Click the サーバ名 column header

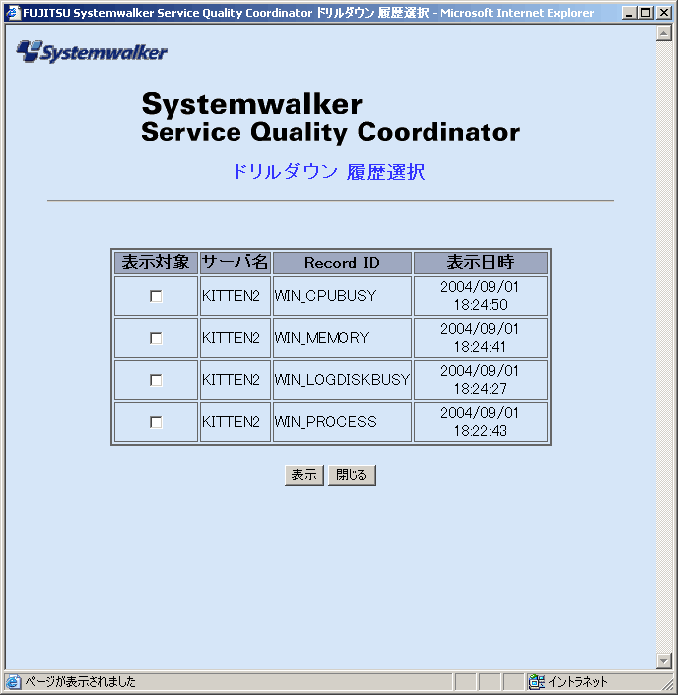pos(235,262)
